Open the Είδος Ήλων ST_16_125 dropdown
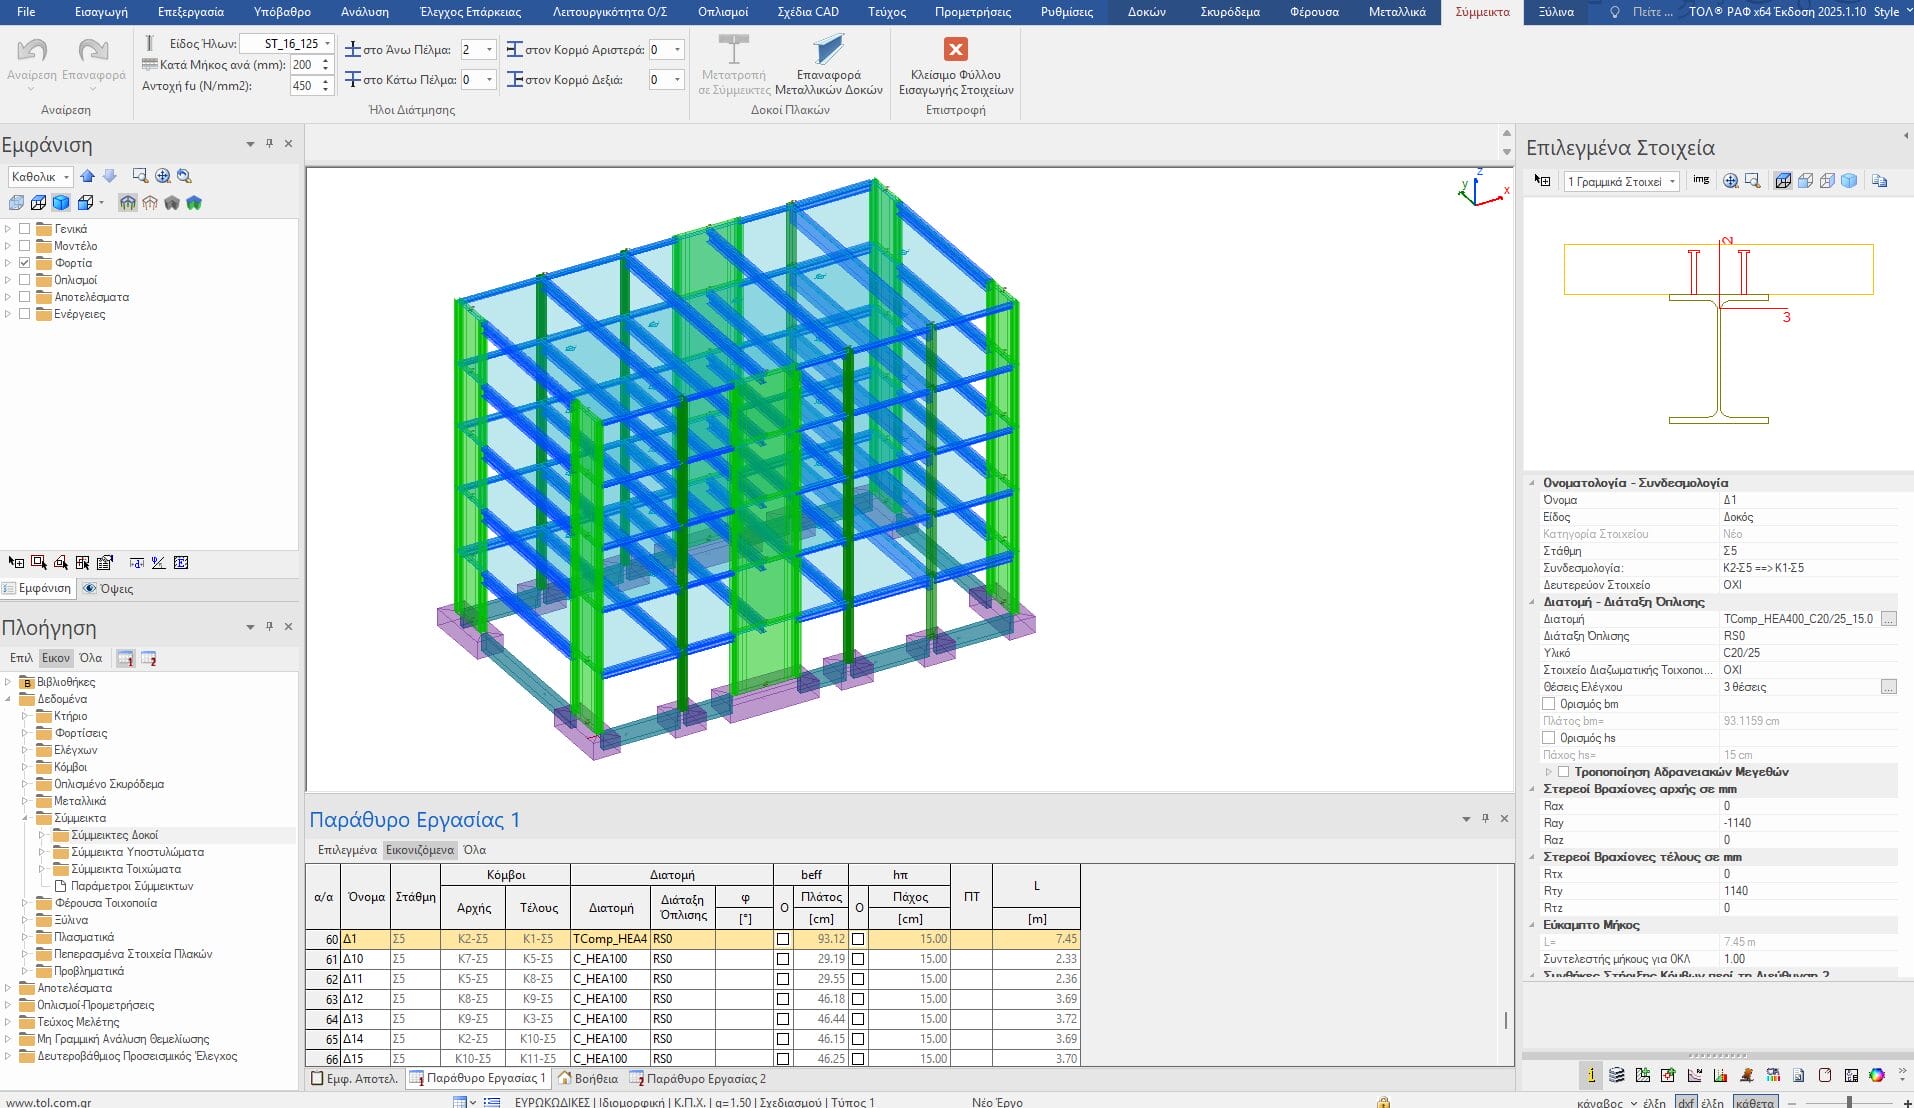The image size is (1914, 1108). pos(327,44)
